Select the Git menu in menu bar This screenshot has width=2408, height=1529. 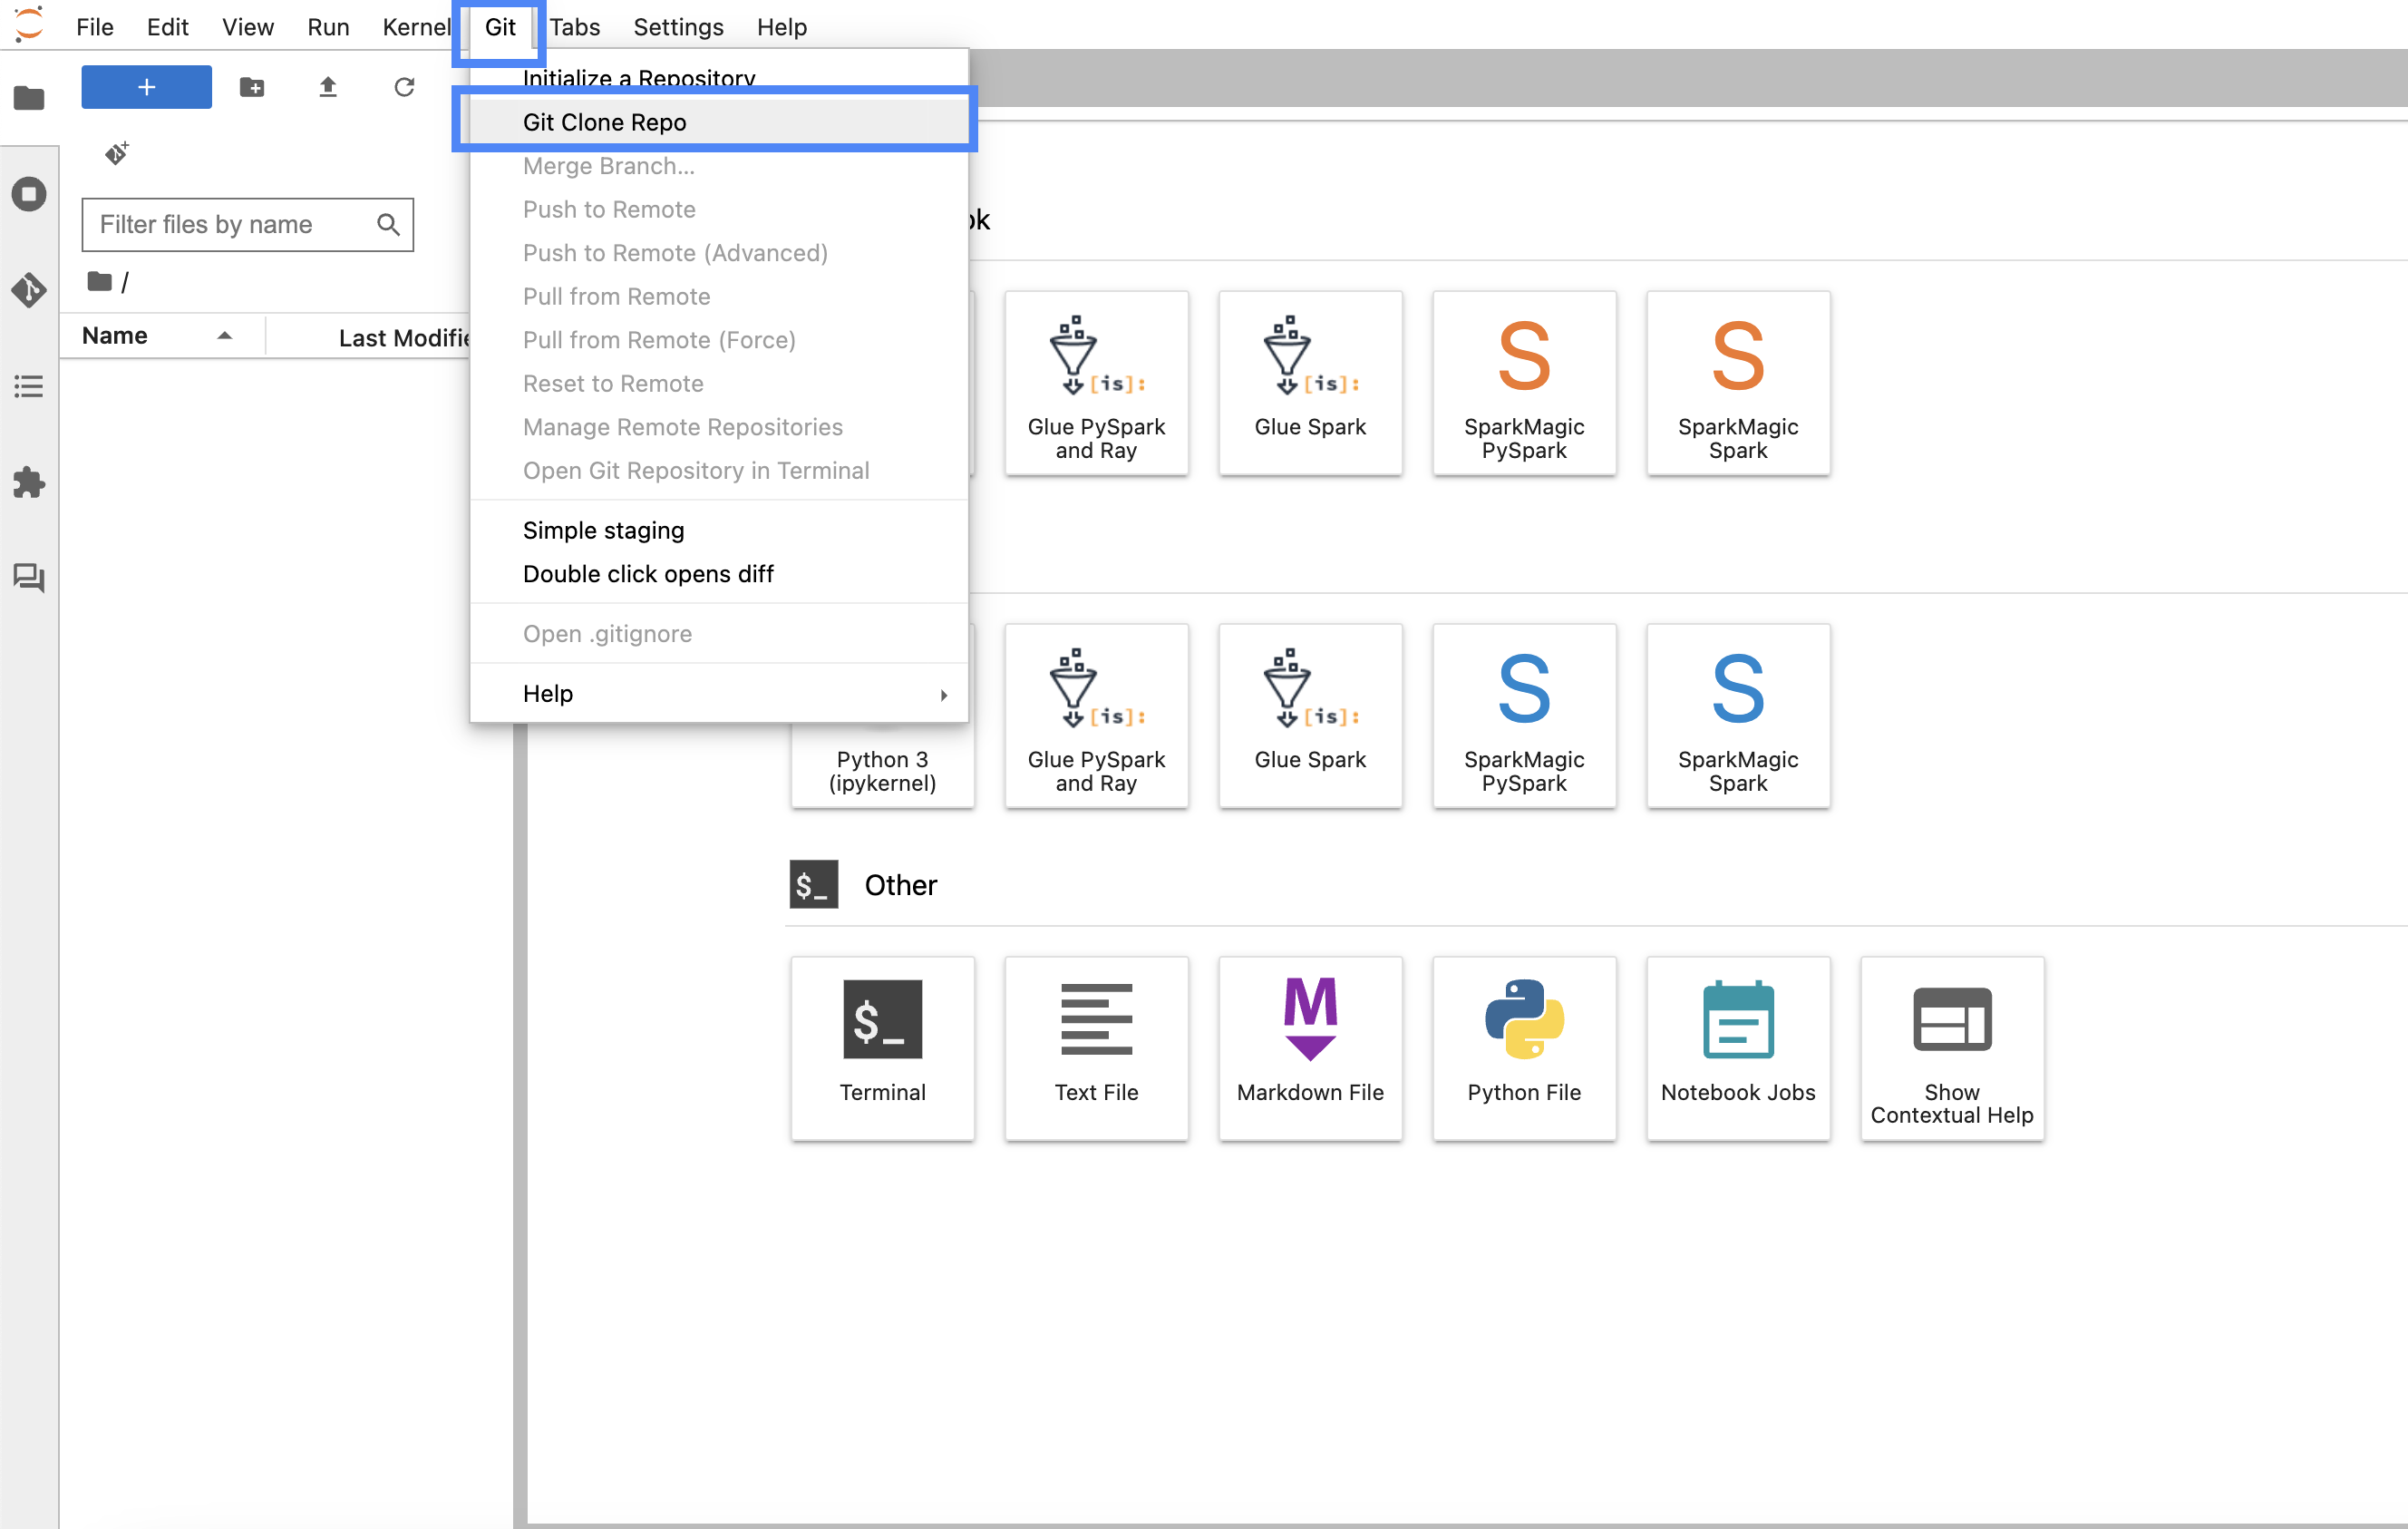pos(500,24)
